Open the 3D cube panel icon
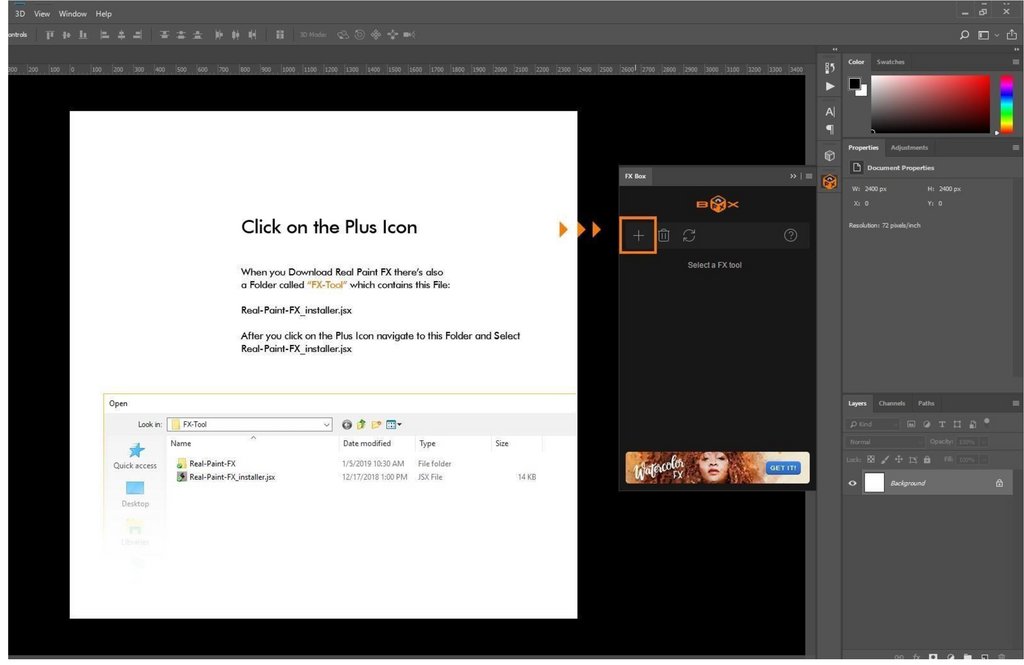 click(829, 156)
